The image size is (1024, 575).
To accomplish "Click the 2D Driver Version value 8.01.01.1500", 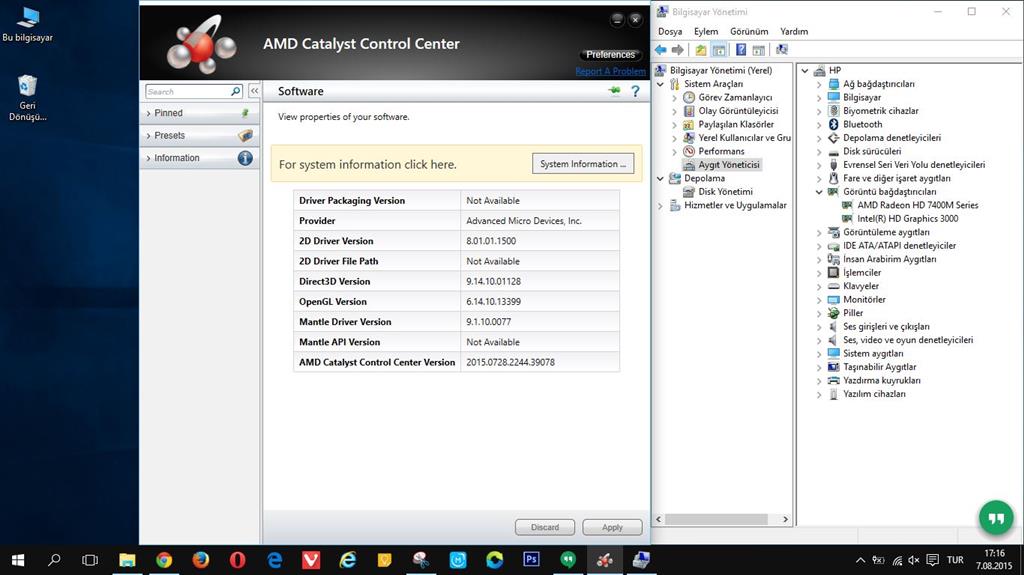I will (491, 241).
